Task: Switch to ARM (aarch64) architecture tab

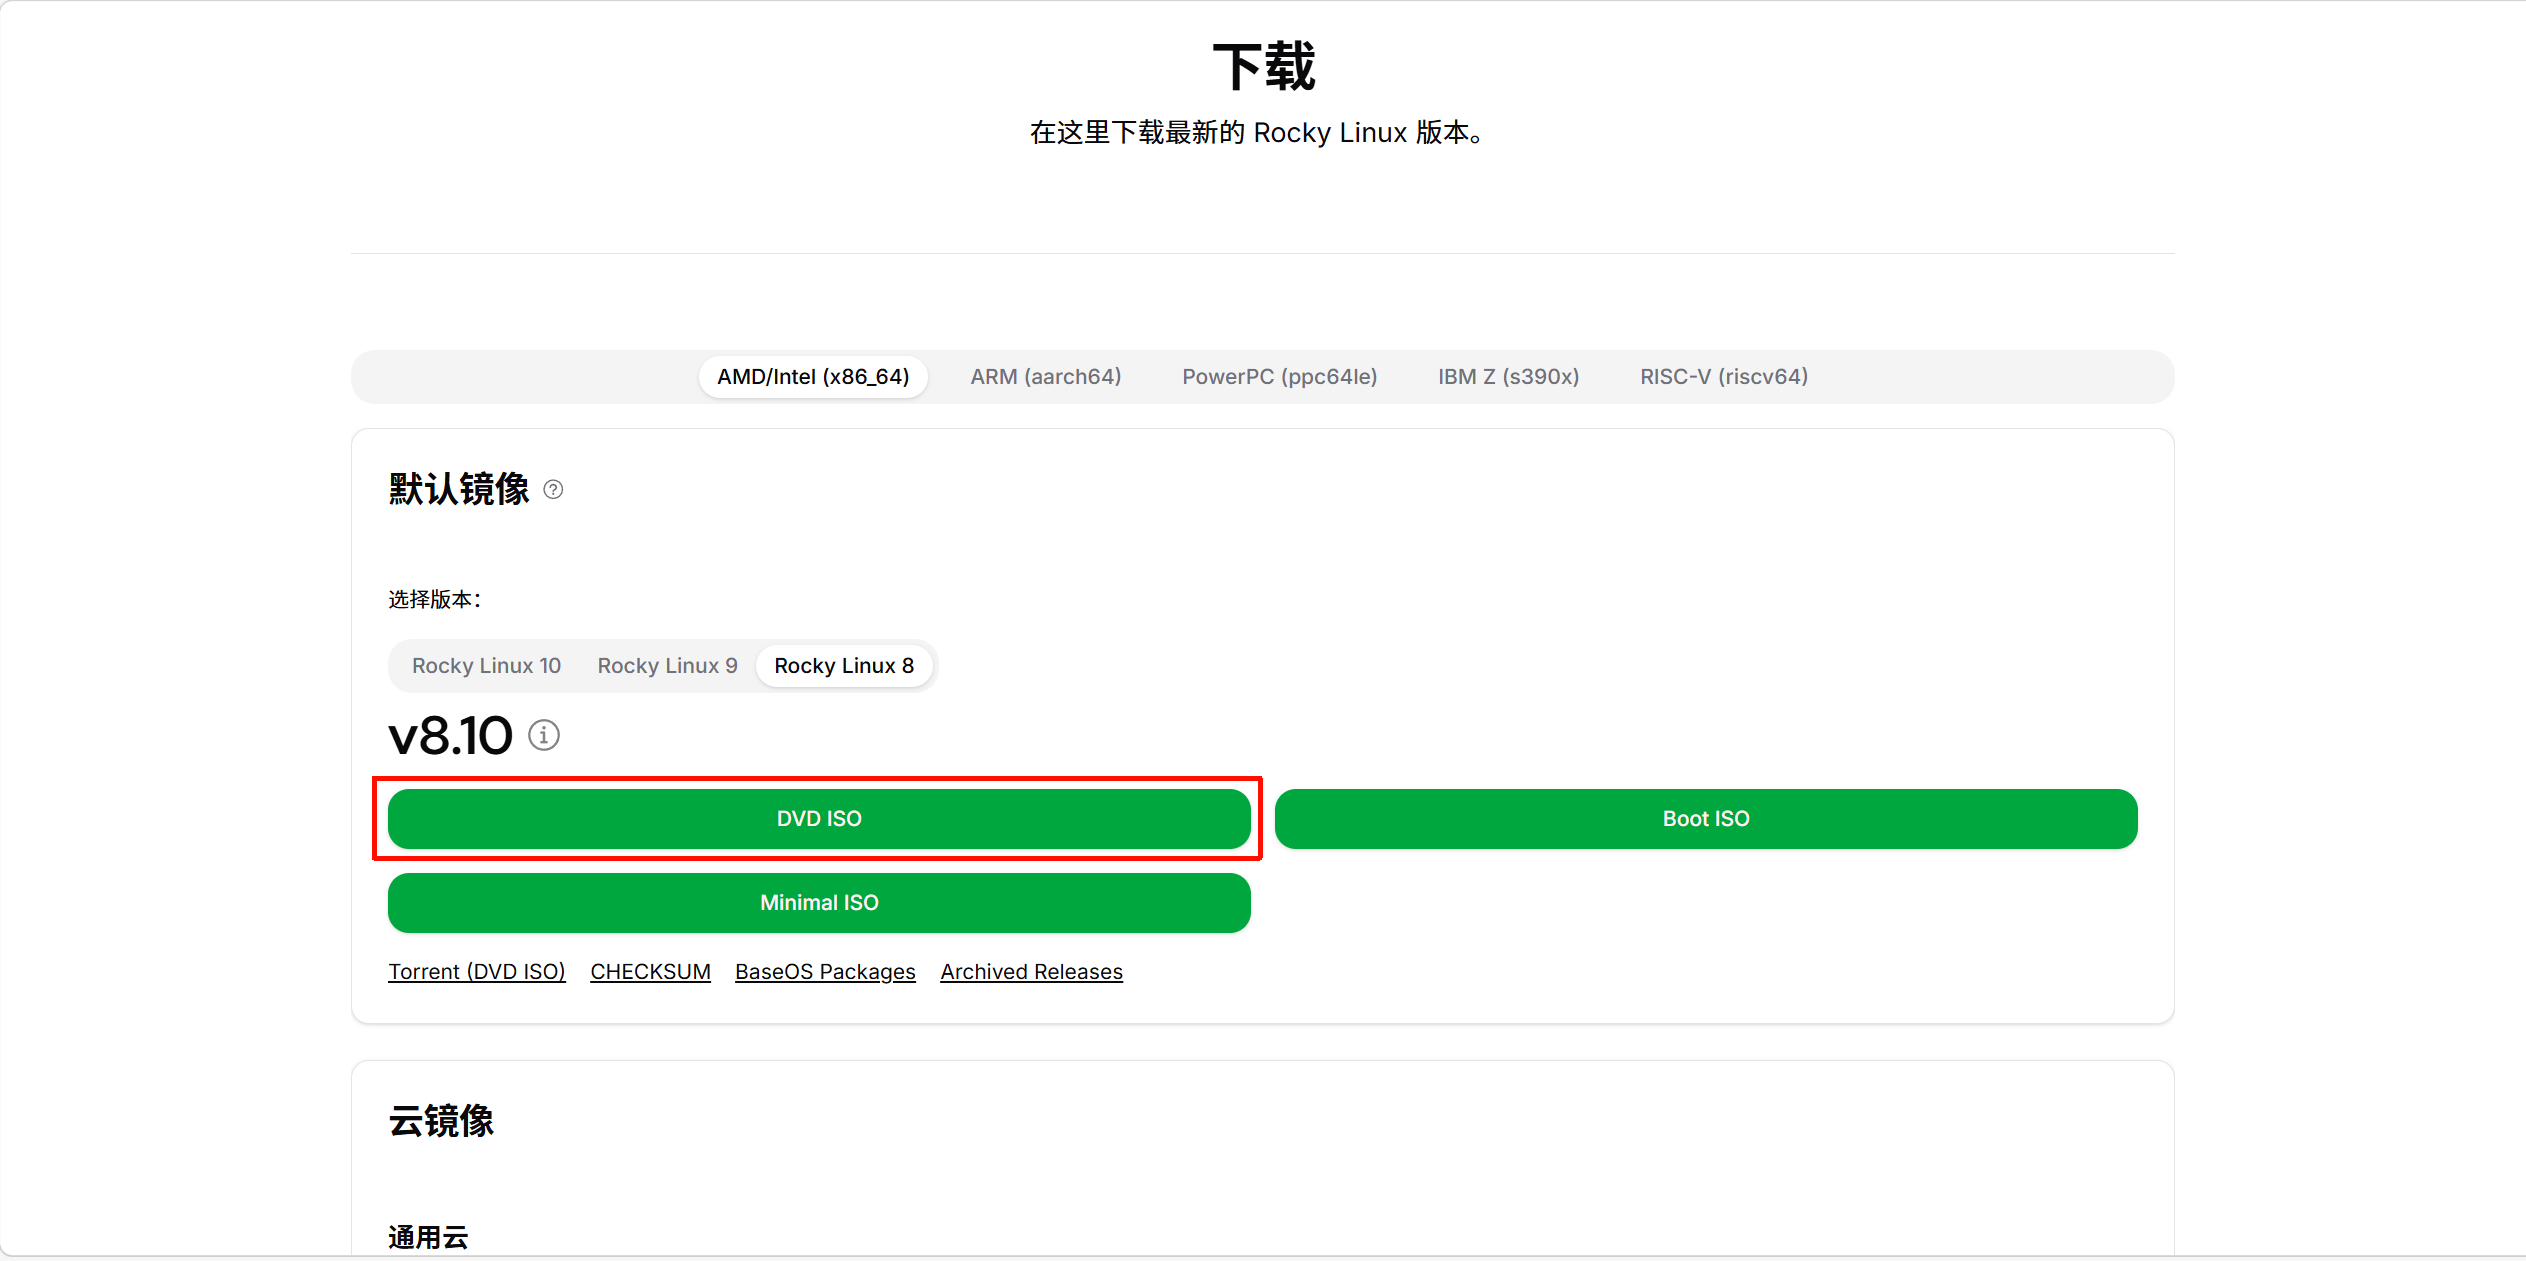Action: tap(1045, 377)
